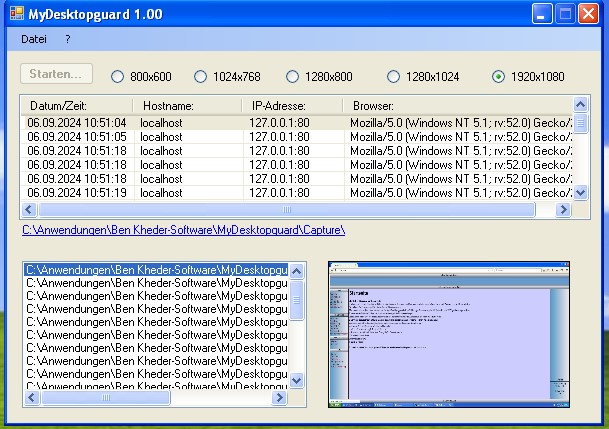609x429 pixels.
Task: Click the capture file list's scroll-down arrow
Action: point(297,380)
